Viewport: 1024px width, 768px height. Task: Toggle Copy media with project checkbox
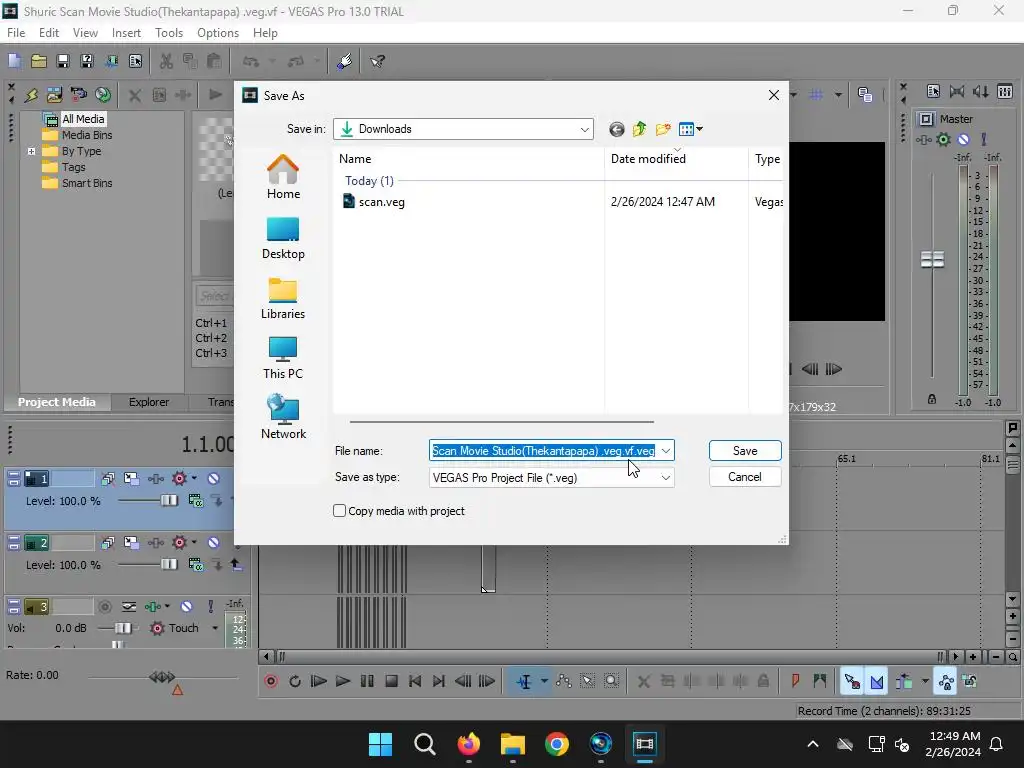tap(340, 511)
